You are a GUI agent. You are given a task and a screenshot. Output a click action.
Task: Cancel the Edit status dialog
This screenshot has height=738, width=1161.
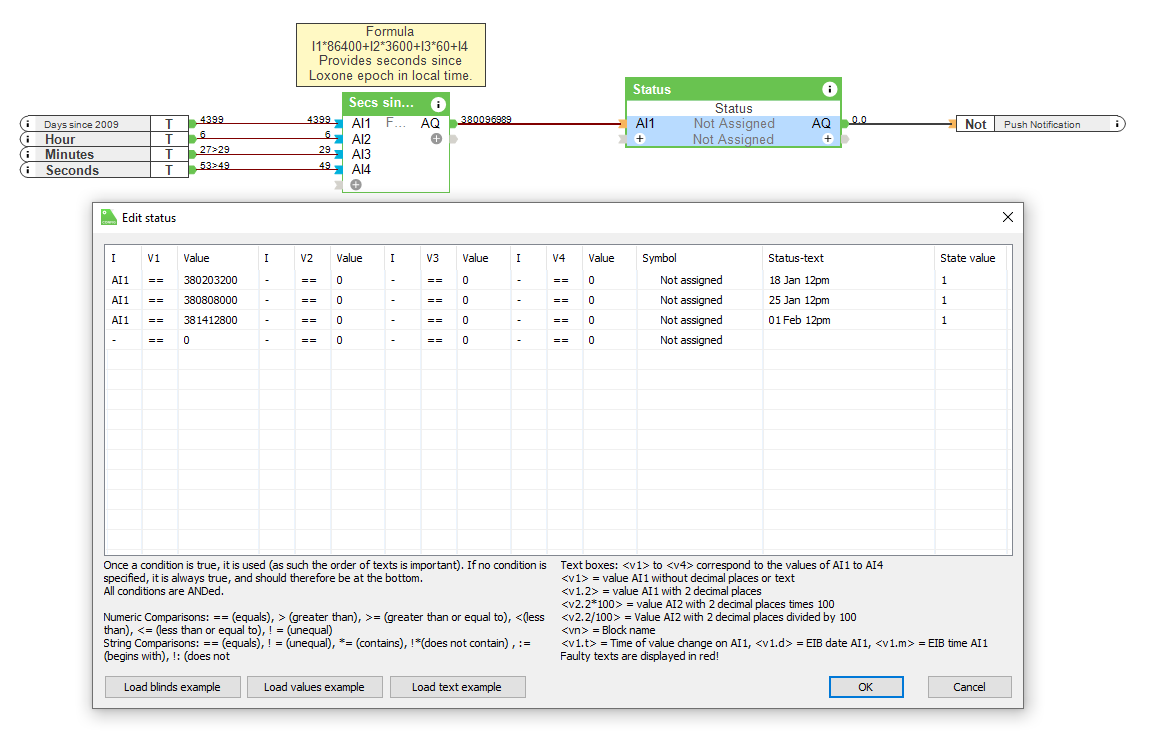[969, 687]
